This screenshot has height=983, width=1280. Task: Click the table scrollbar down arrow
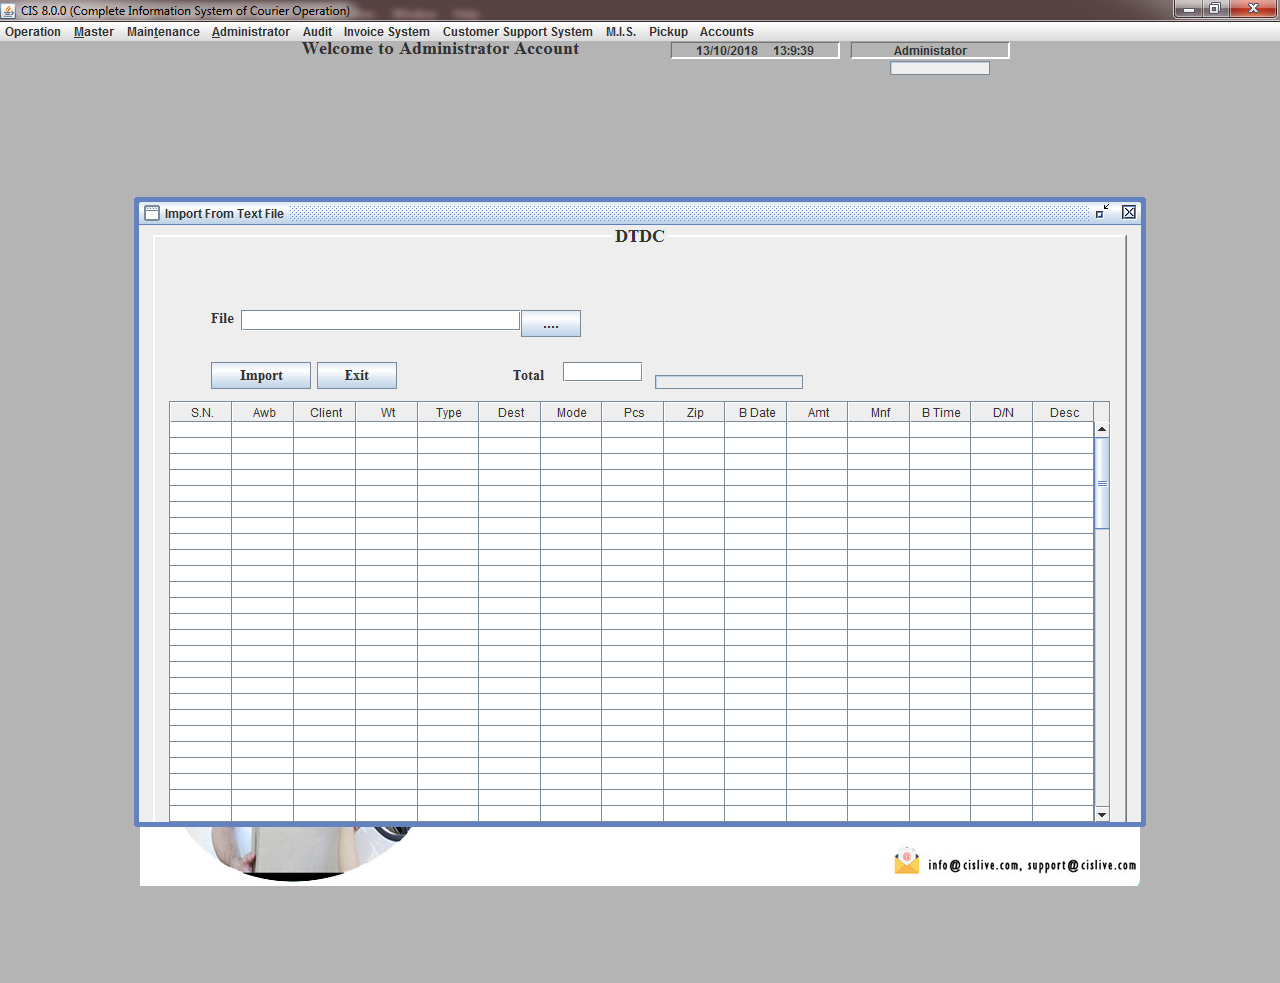pos(1102,814)
